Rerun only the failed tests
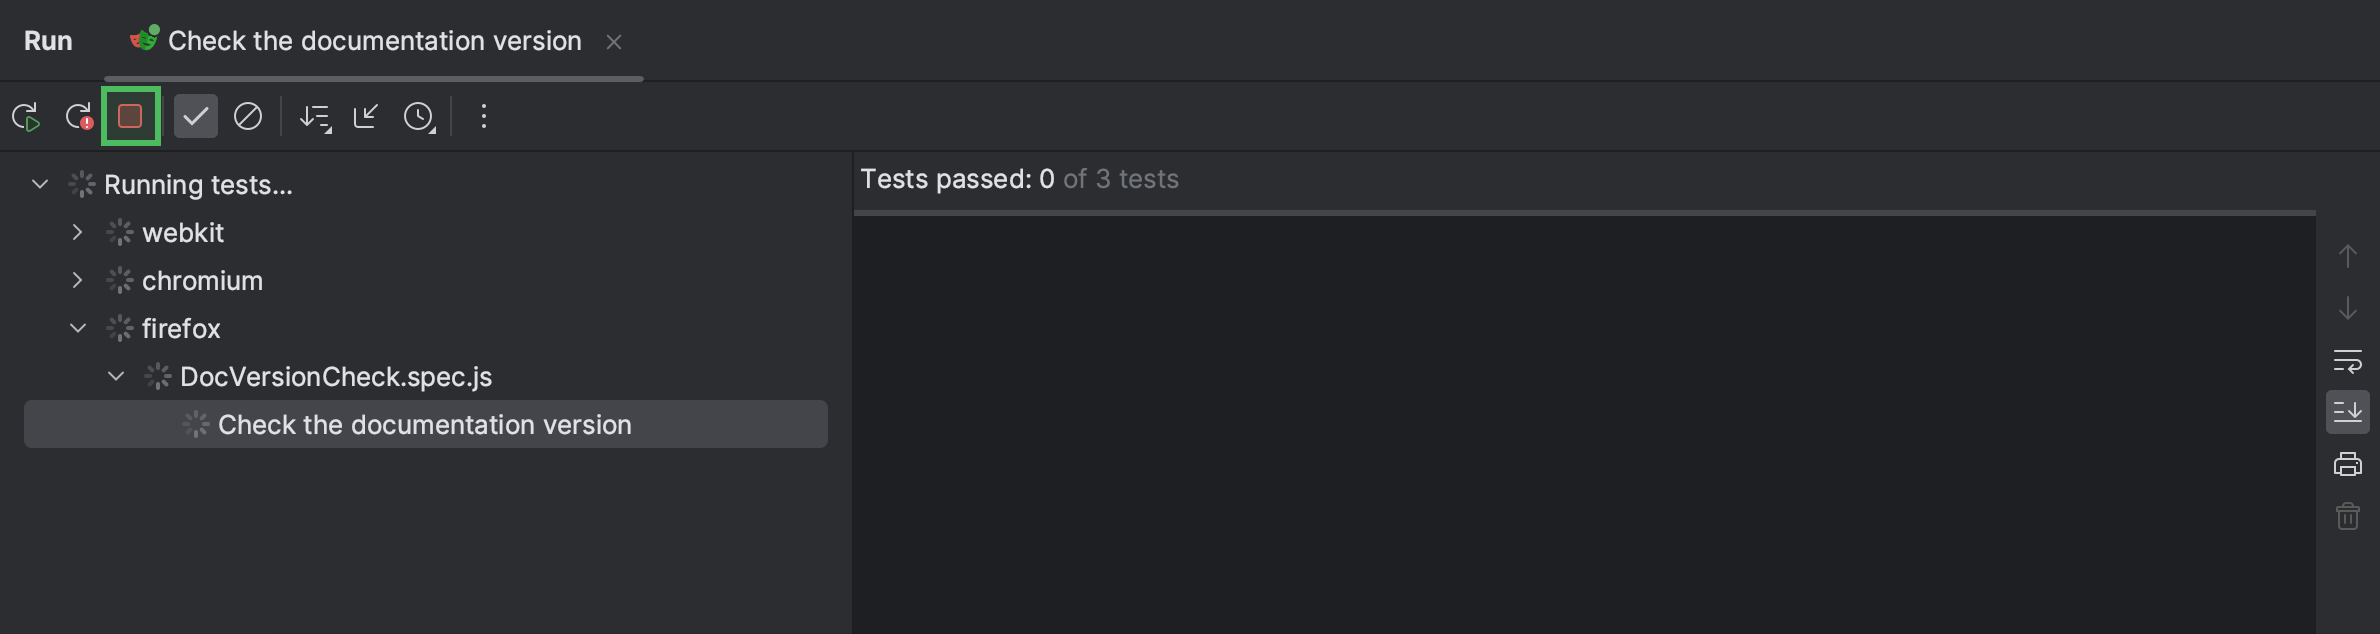 (79, 116)
